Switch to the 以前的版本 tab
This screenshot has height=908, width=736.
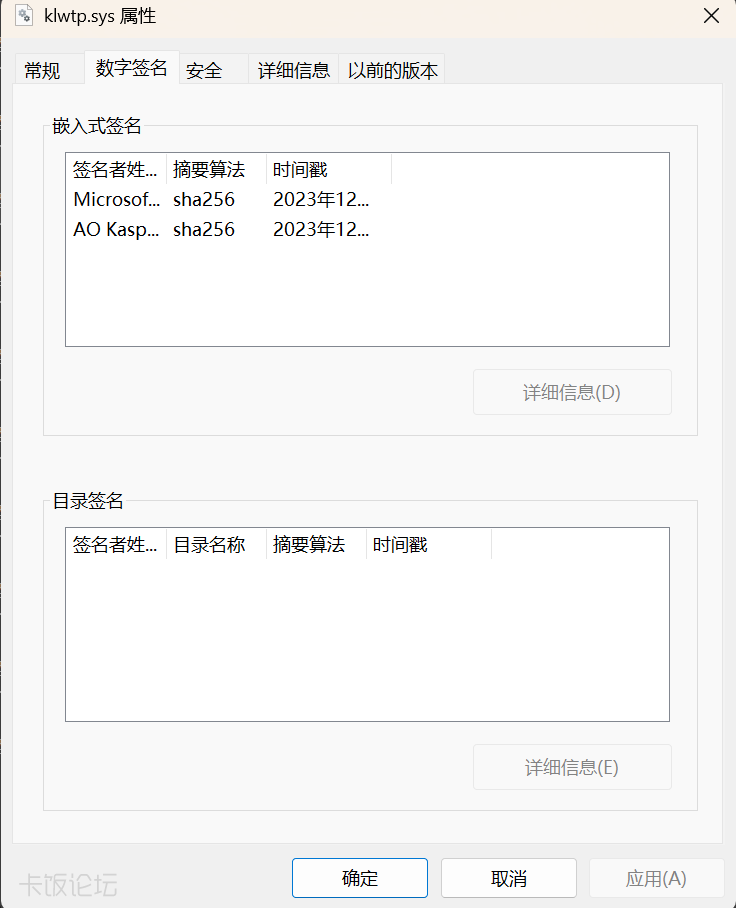(392, 69)
